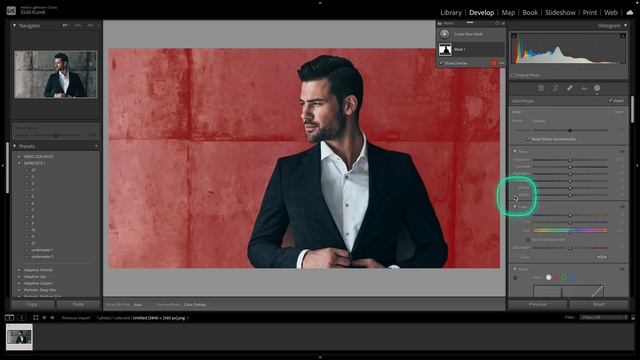
Task: Adjust the Saturation slider handle
Action: tap(570, 248)
